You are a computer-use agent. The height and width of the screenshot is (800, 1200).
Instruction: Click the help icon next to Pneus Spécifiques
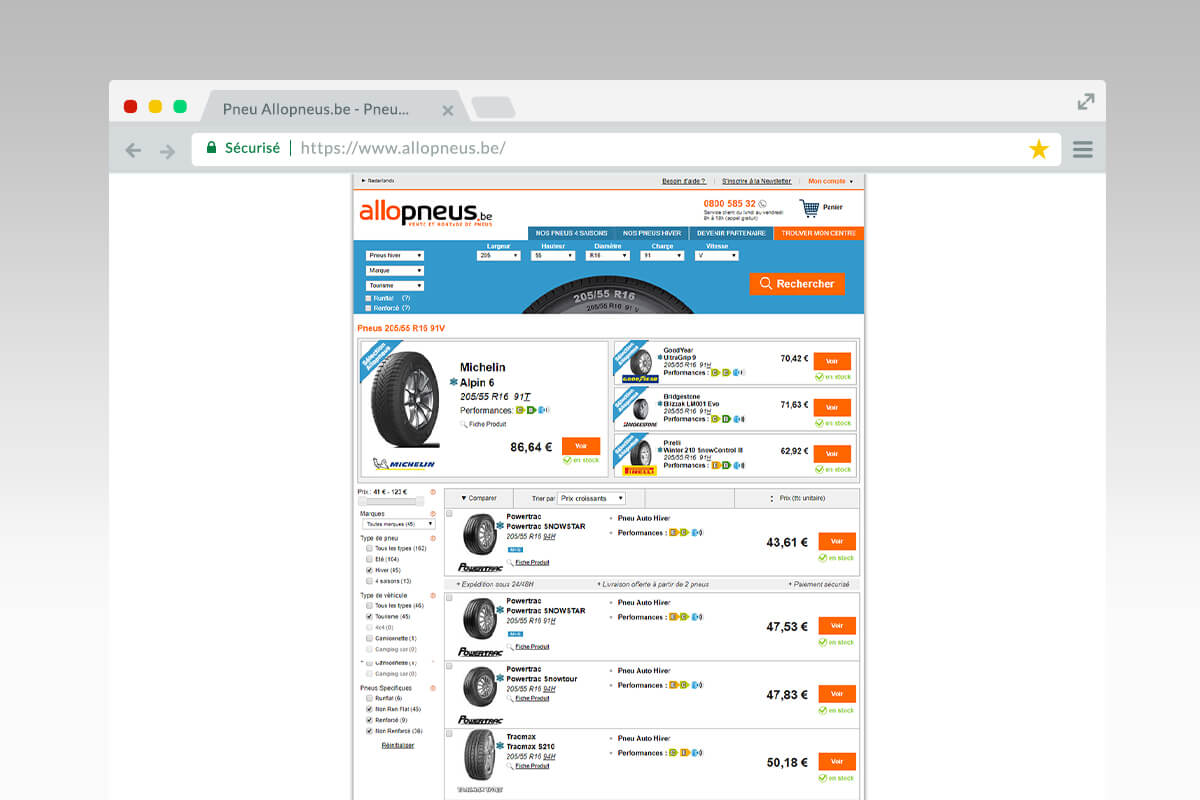pyautogui.click(x=433, y=688)
